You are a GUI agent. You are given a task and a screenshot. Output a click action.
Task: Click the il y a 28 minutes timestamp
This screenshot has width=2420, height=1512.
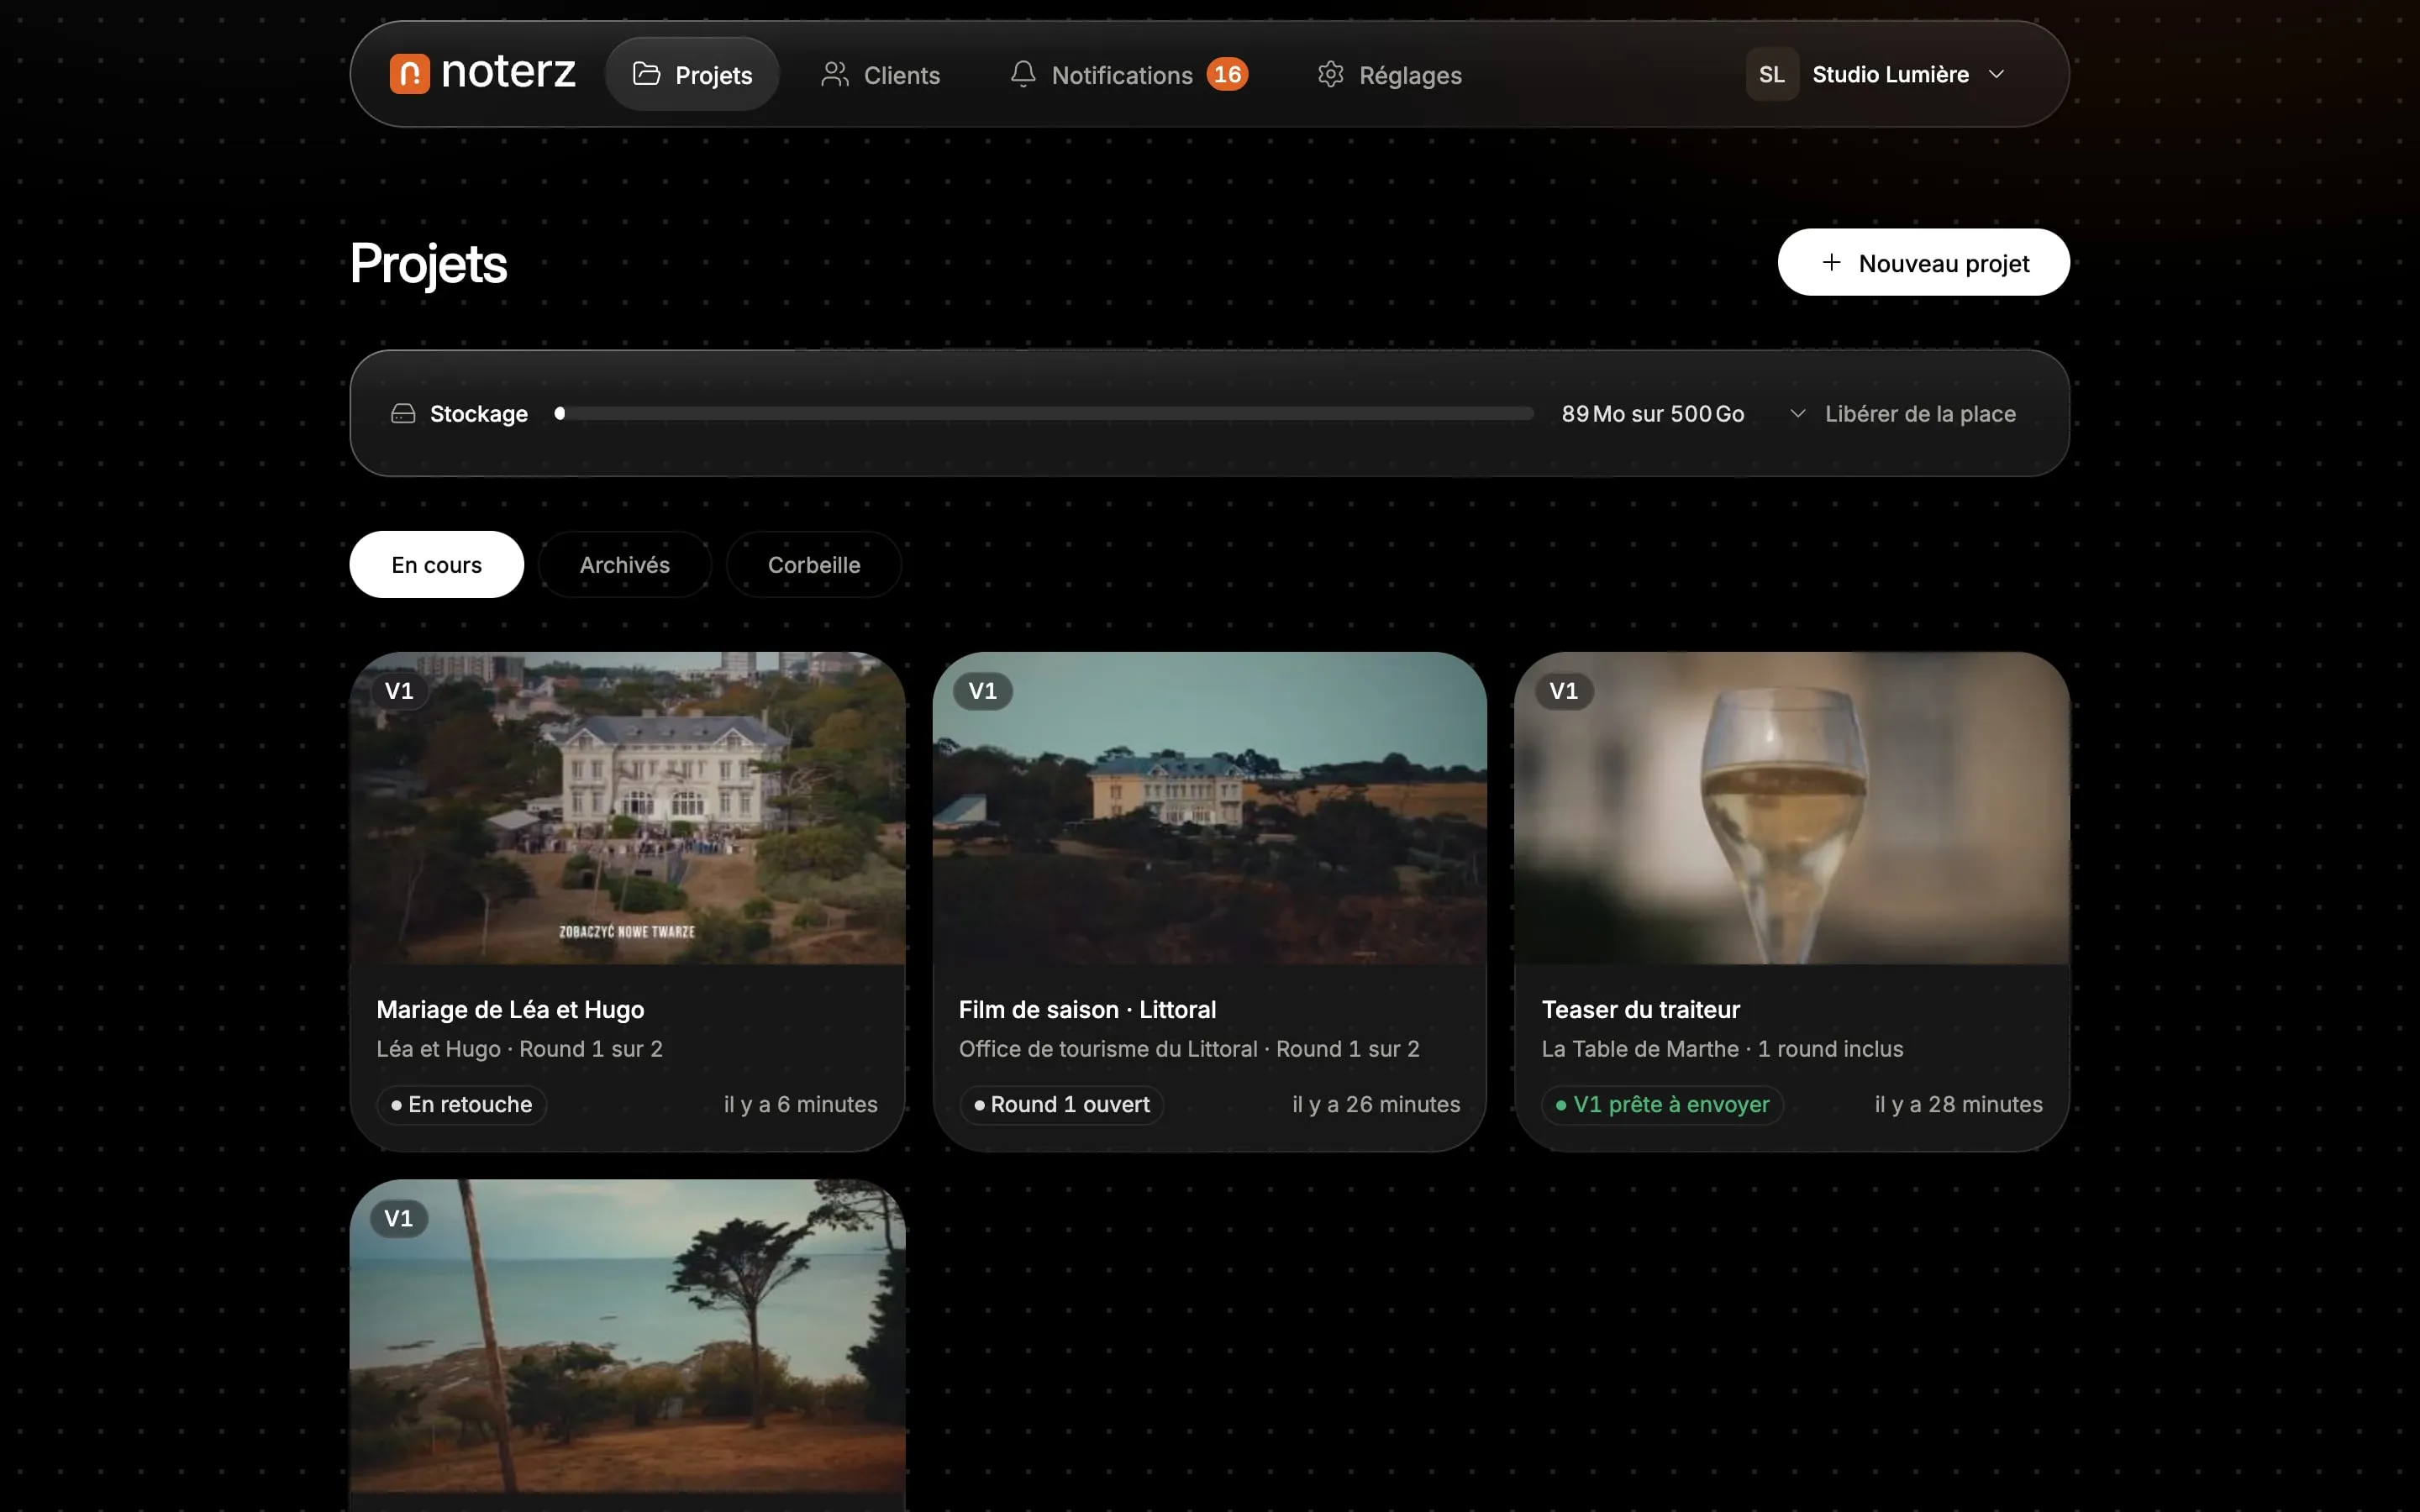(1958, 1105)
